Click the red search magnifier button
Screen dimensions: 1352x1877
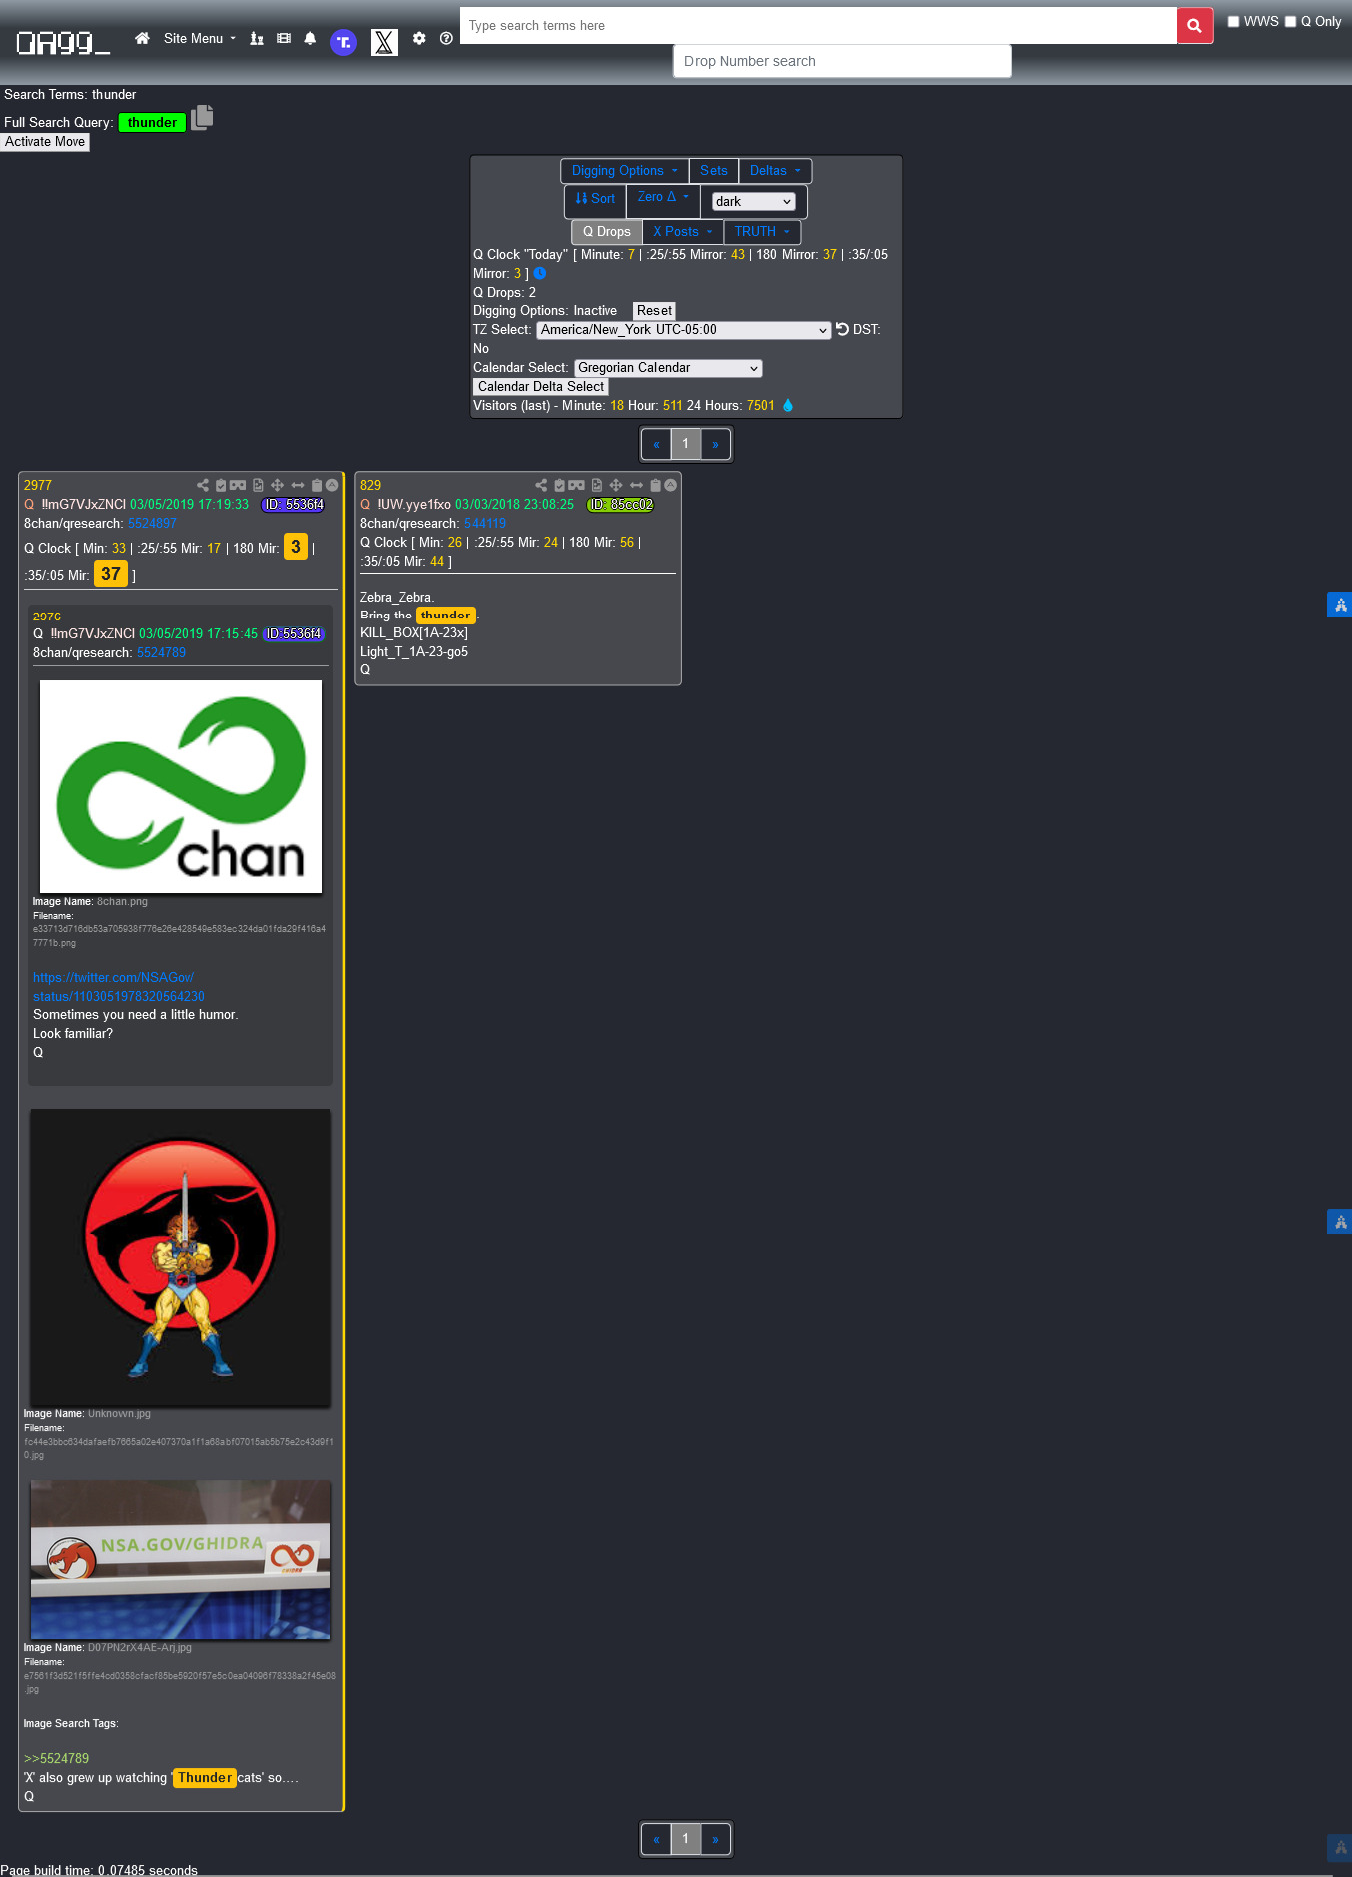1195,26
